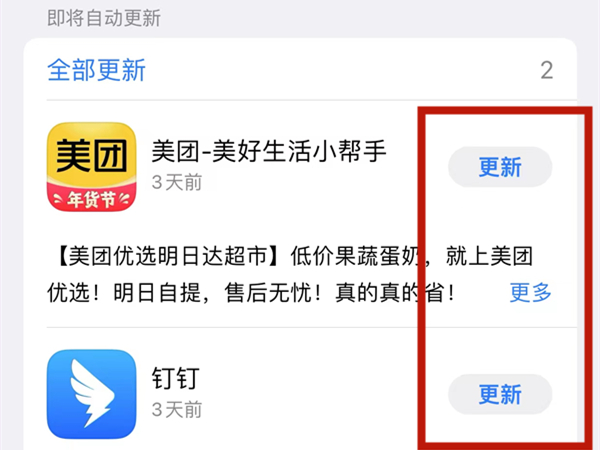Tap the DingTalk blue wing icon
600x450 pixels.
(91, 394)
